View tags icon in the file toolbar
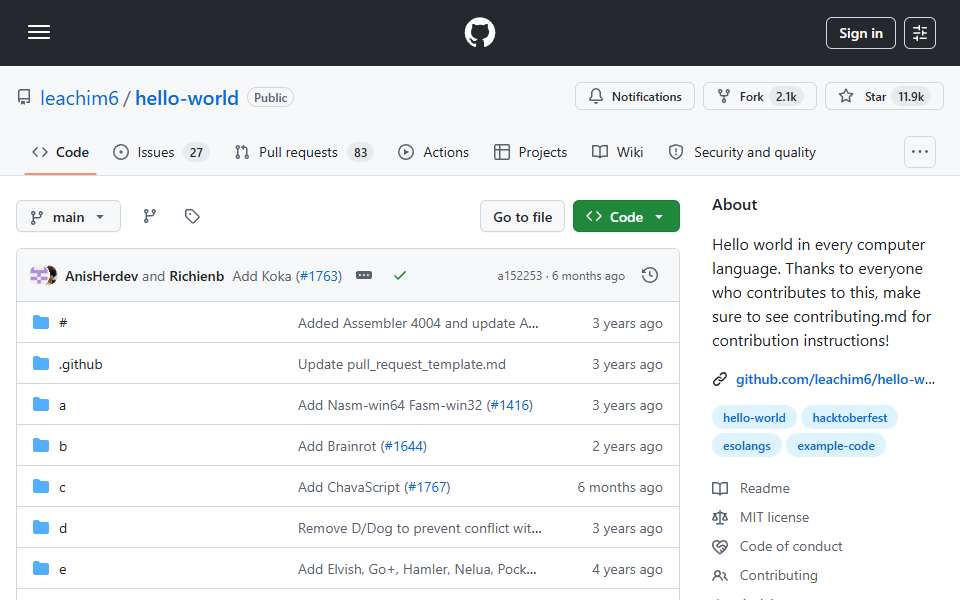The height and width of the screenshot is (600, 960). (192, 216)
